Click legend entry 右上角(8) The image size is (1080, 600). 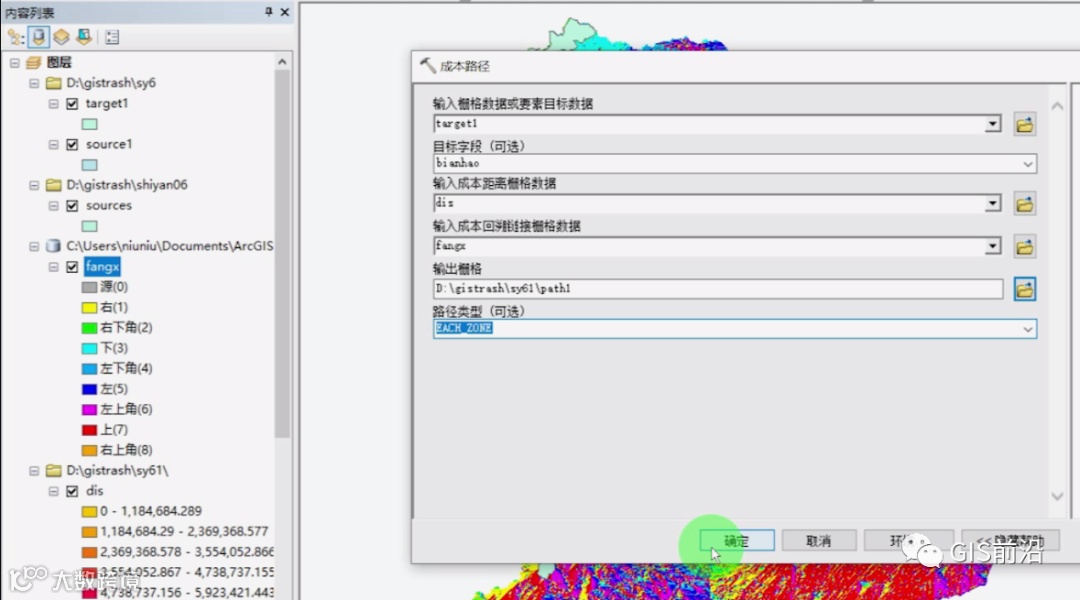click(x=126, y=450)
